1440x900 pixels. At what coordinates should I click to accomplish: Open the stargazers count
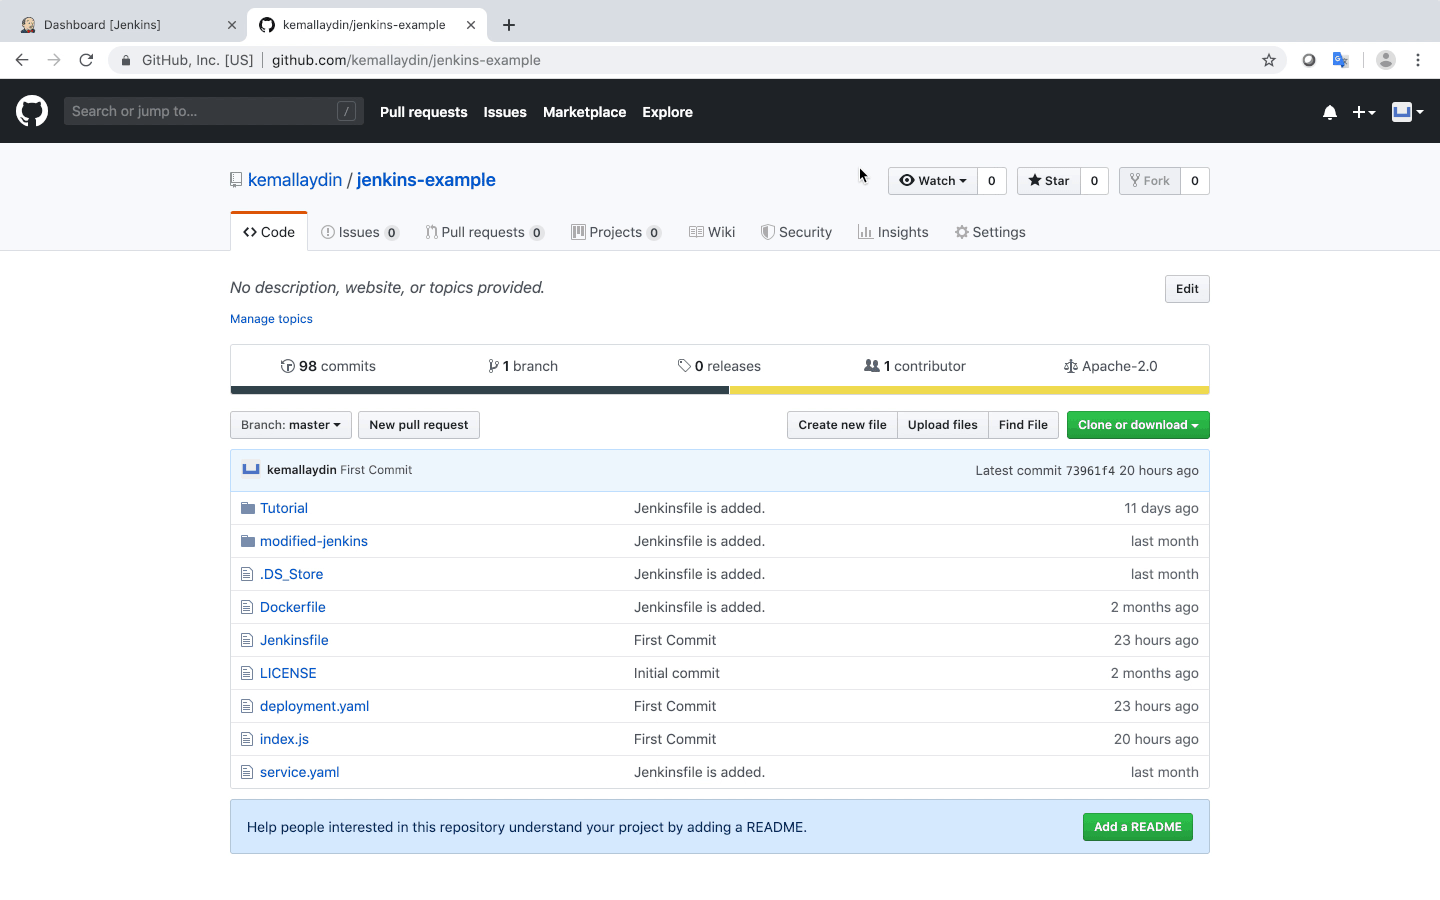pos(1094,181)
